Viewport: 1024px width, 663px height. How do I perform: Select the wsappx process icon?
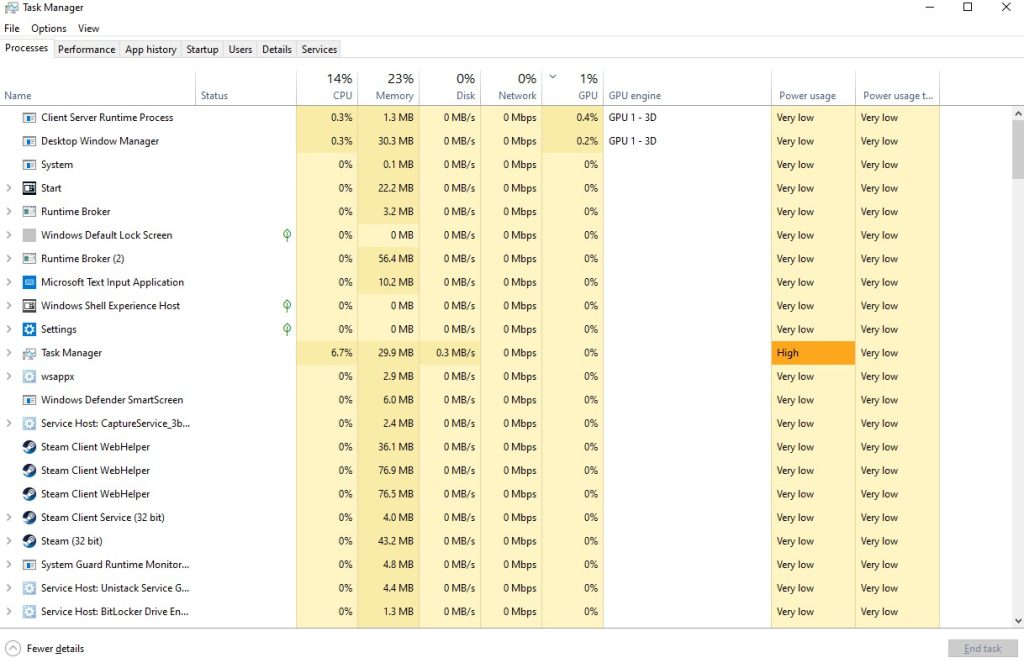(29, 376)
